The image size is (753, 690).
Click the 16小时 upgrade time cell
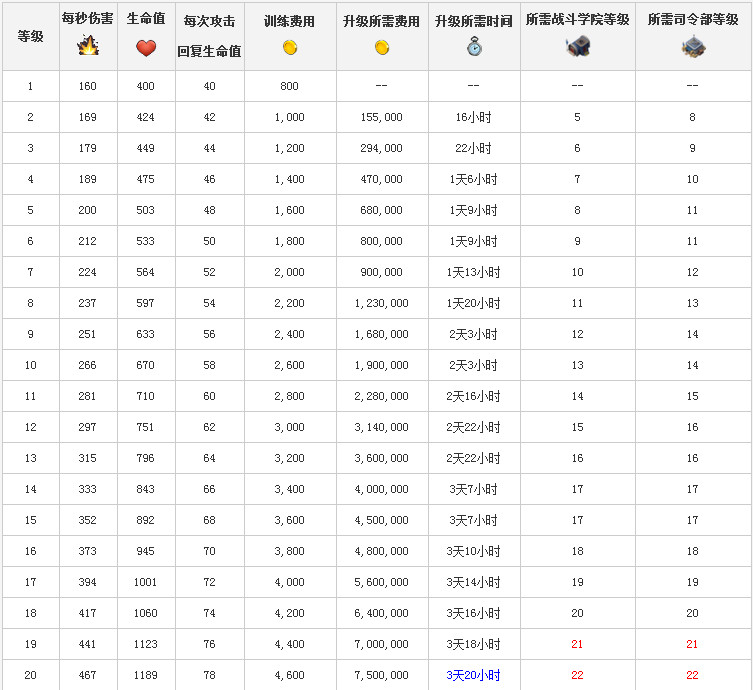474,117
